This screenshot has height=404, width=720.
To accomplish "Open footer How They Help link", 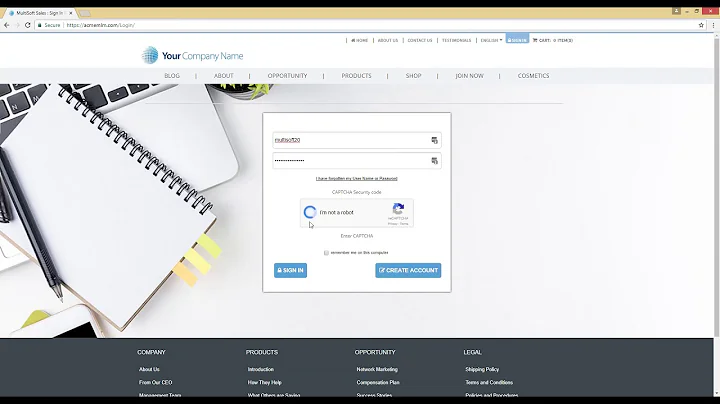I will coord(264,382).
